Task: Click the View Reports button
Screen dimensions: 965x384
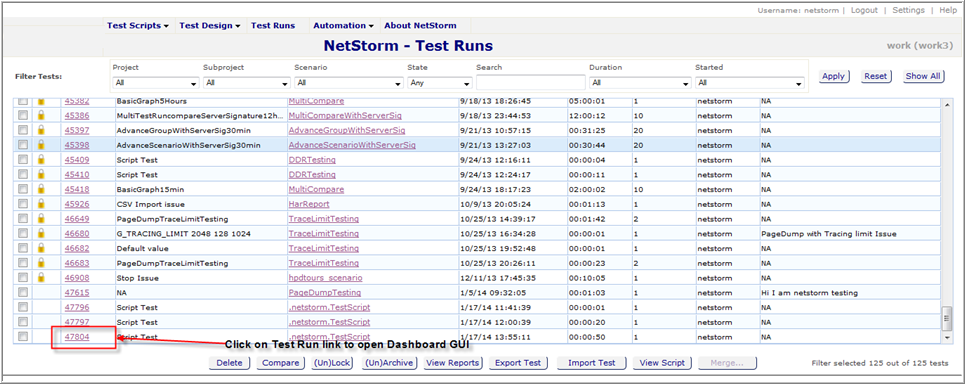Action: [453, 363]
